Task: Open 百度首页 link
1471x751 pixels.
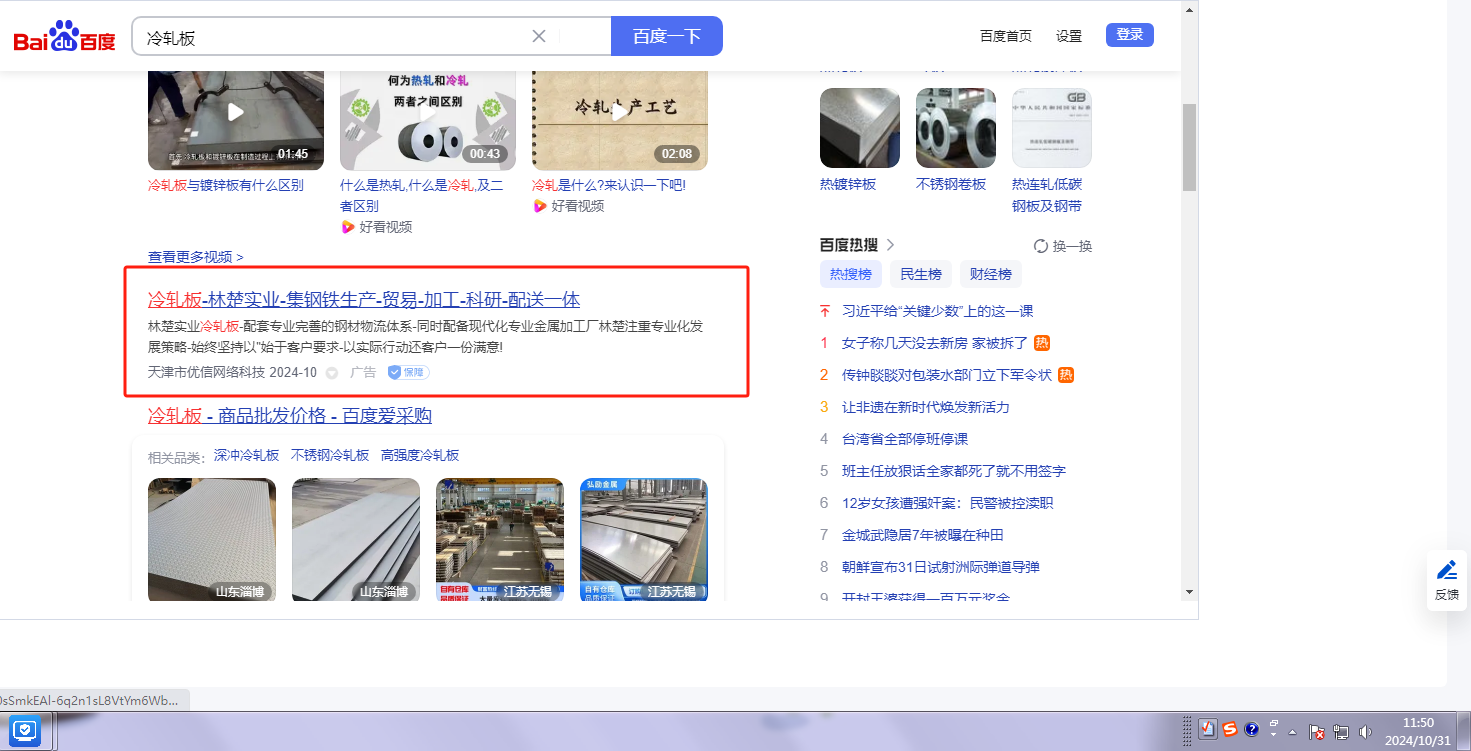Action: point(1006,36)
